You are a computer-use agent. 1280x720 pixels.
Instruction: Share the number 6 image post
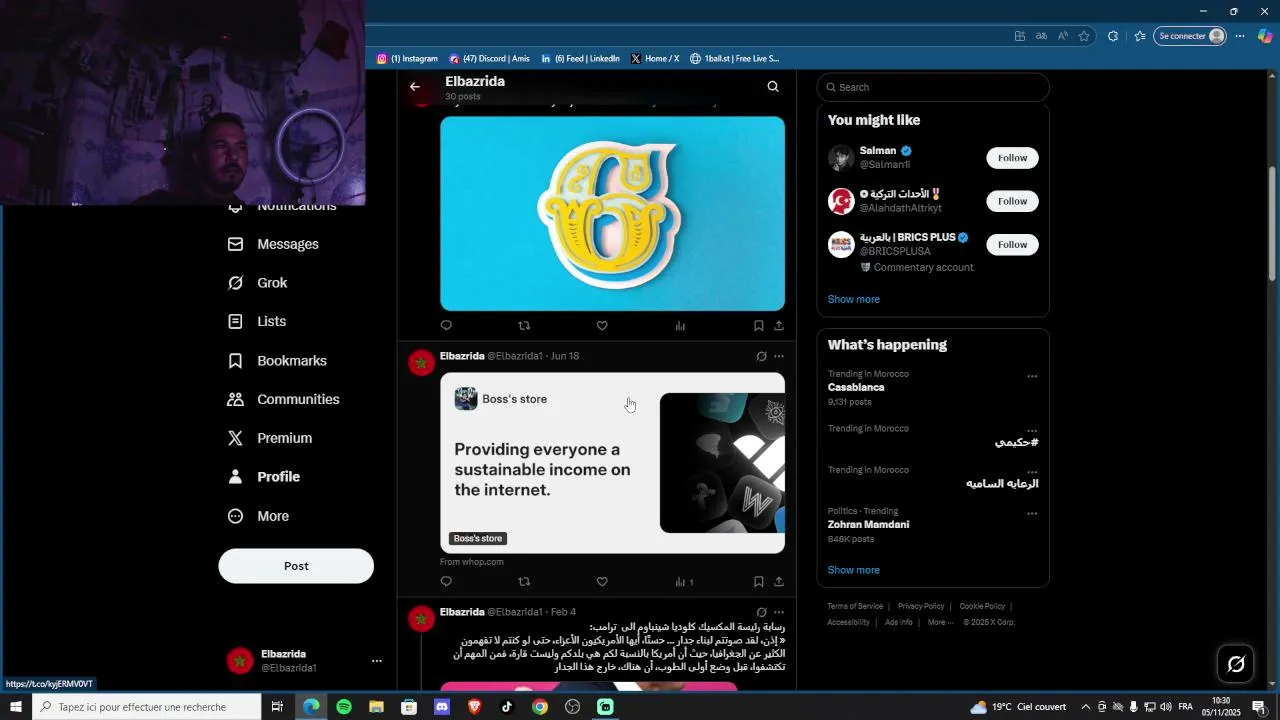[x=779, y=326]
